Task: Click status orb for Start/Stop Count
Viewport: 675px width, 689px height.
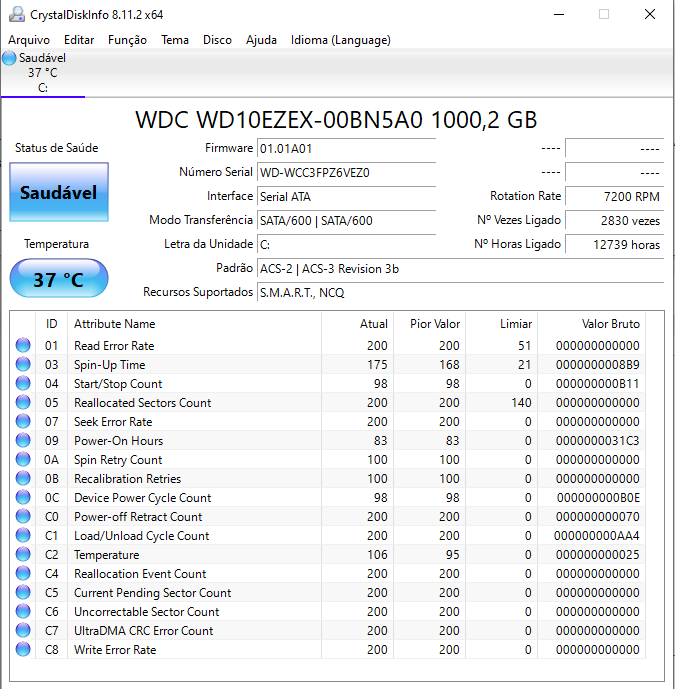Action: point(23,383)
